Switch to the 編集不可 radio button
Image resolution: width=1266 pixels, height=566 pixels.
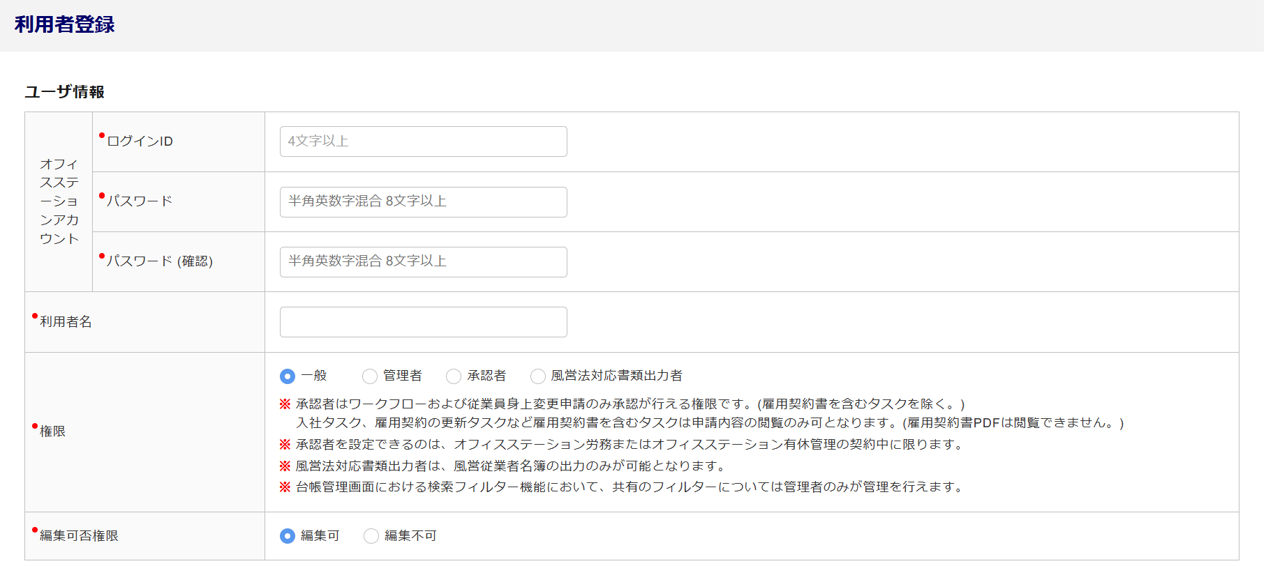(x=371, y=536)
